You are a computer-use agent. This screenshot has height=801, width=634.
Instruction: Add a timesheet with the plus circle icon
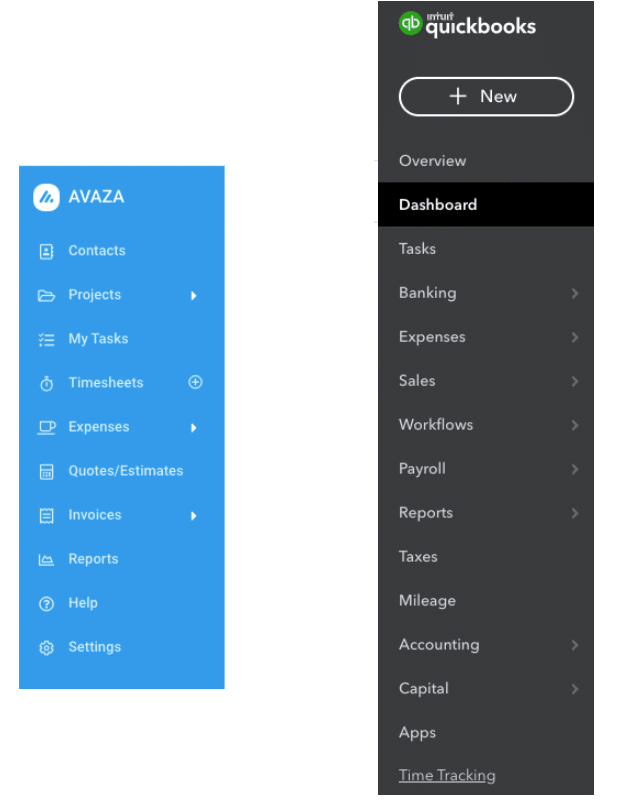[195, 382]
